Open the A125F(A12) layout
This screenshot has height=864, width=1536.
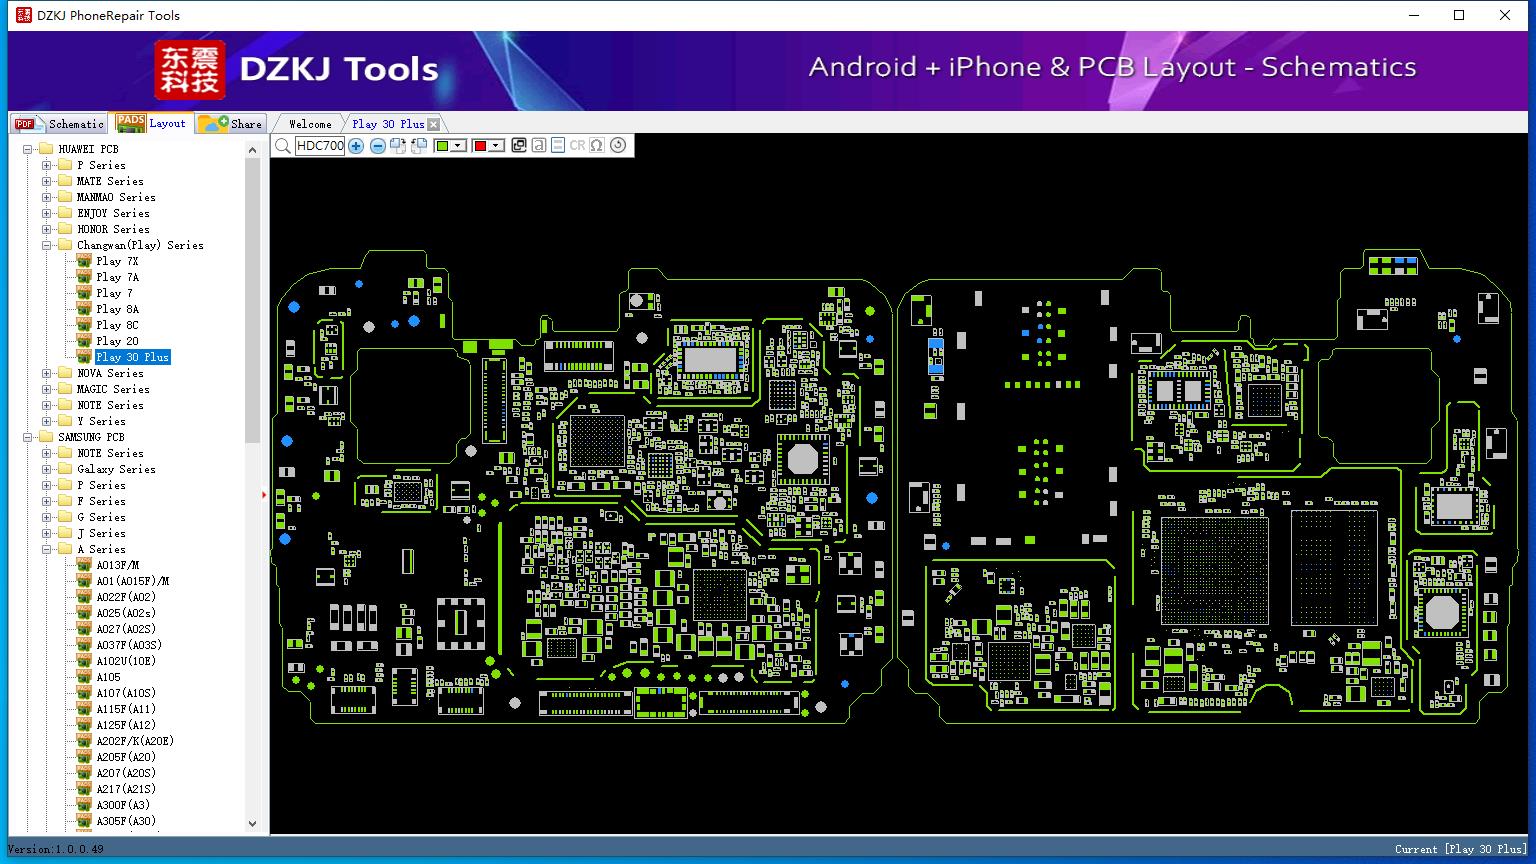click(x=126, y=725)
